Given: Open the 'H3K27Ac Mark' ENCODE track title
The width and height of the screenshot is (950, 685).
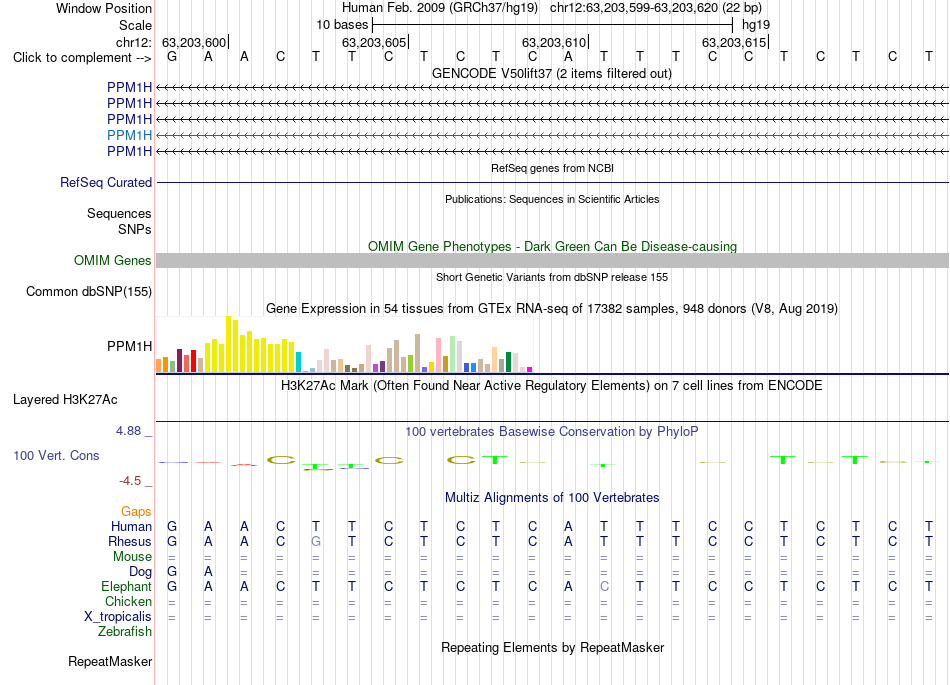Looking at the screenshot, I should (x=552, y=386).
